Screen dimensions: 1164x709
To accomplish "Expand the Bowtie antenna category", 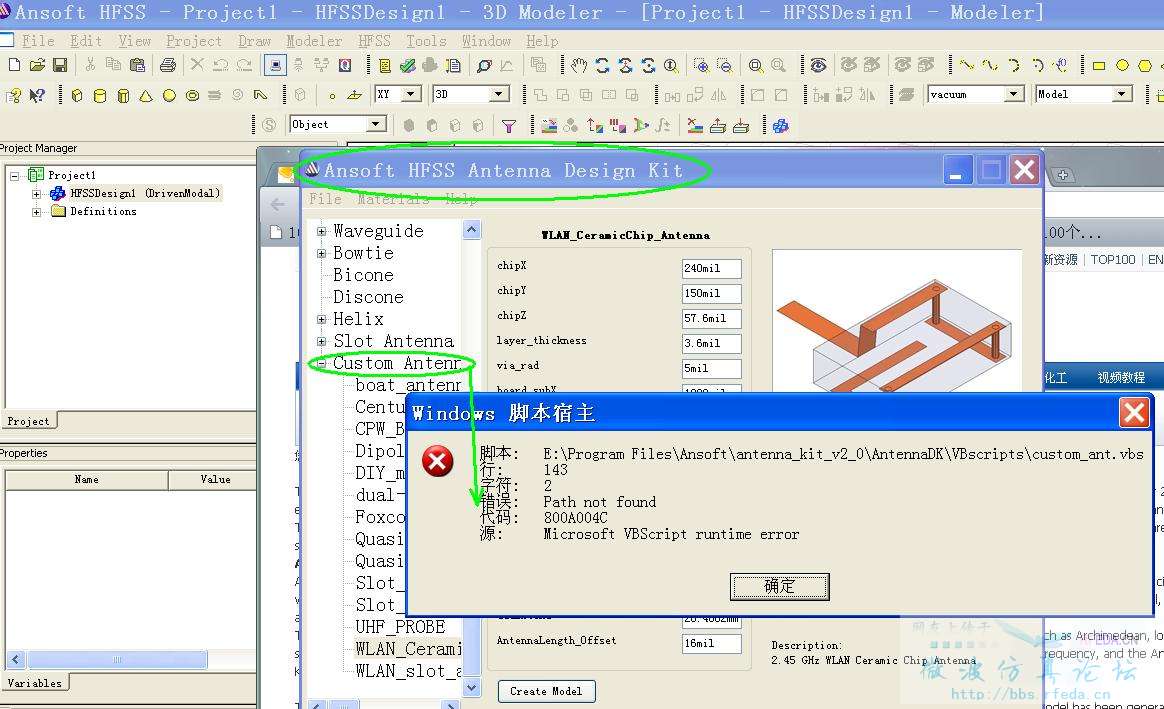I will [x=321, y=253].
